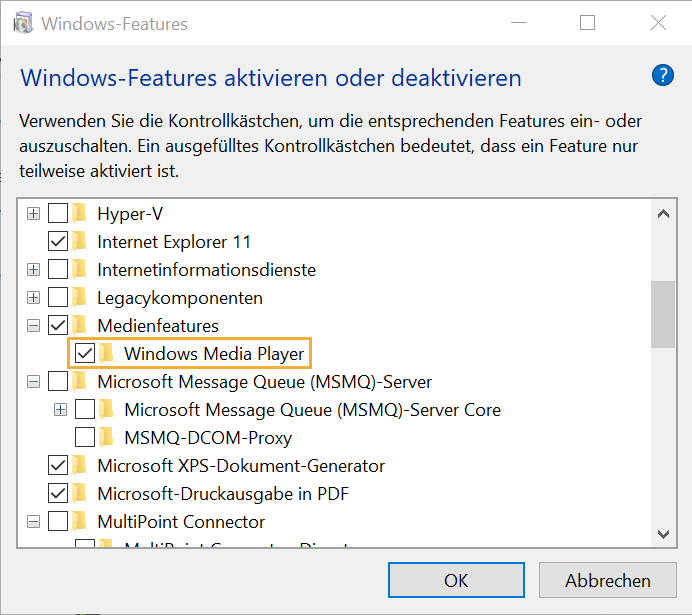Click the Windows Media Player folder icon
The width and height of the screenshot is (692, 615).
tap(107, 353)
